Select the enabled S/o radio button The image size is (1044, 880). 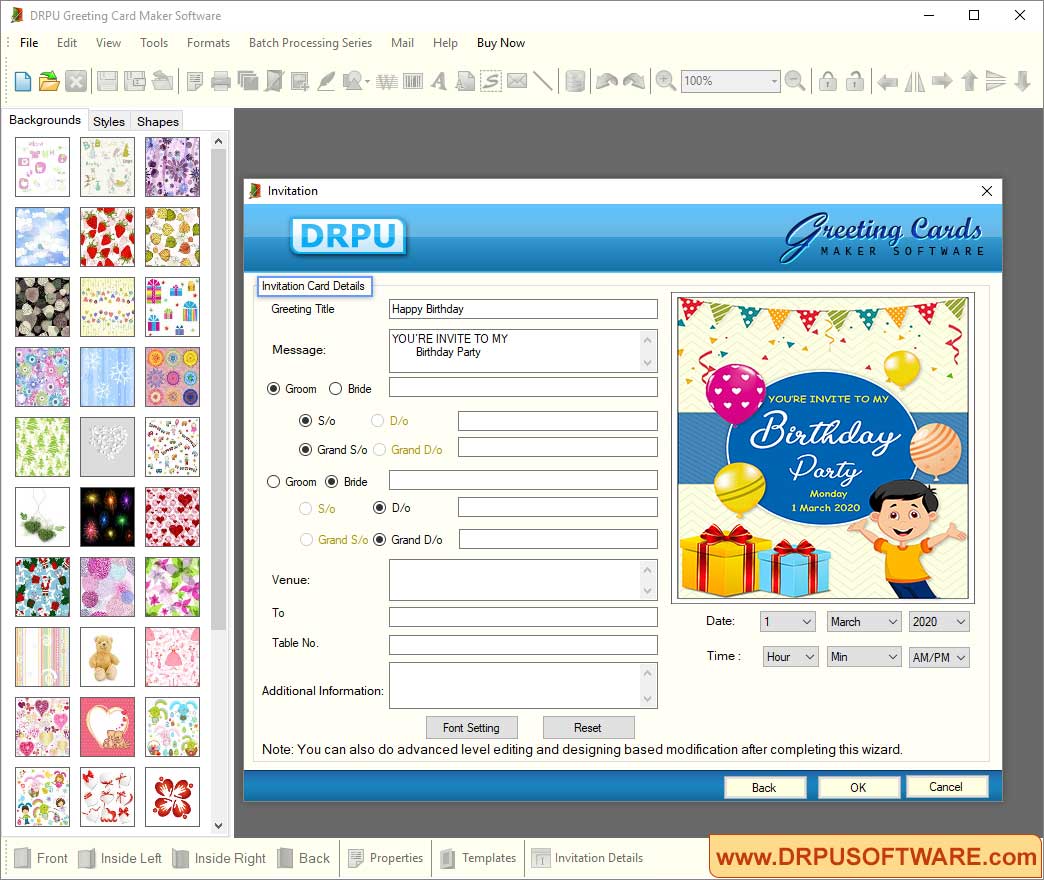(305, 421)
